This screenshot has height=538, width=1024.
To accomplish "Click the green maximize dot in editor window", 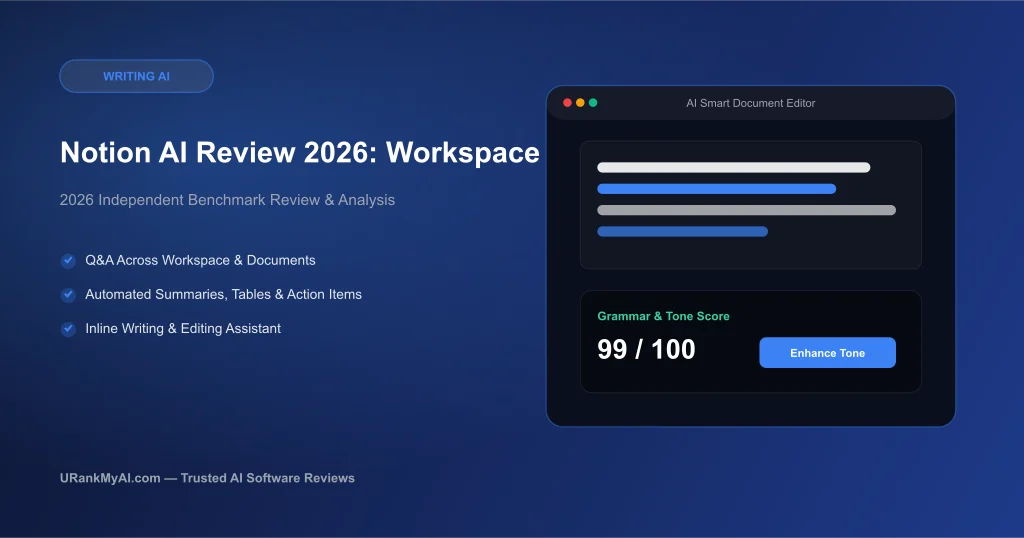I will coord(593,103).
